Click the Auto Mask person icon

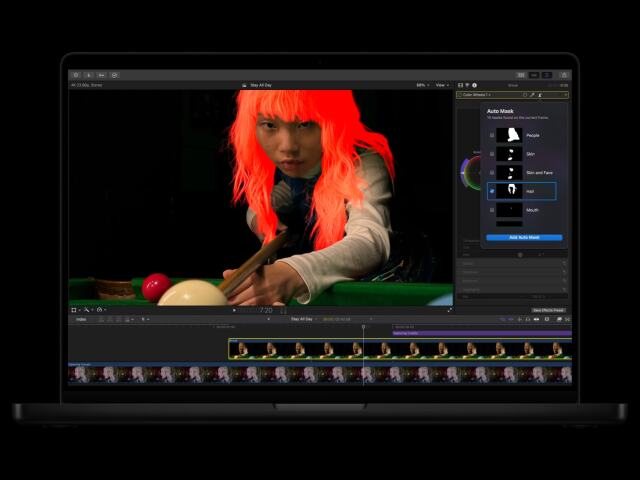(x=540, y=95)
